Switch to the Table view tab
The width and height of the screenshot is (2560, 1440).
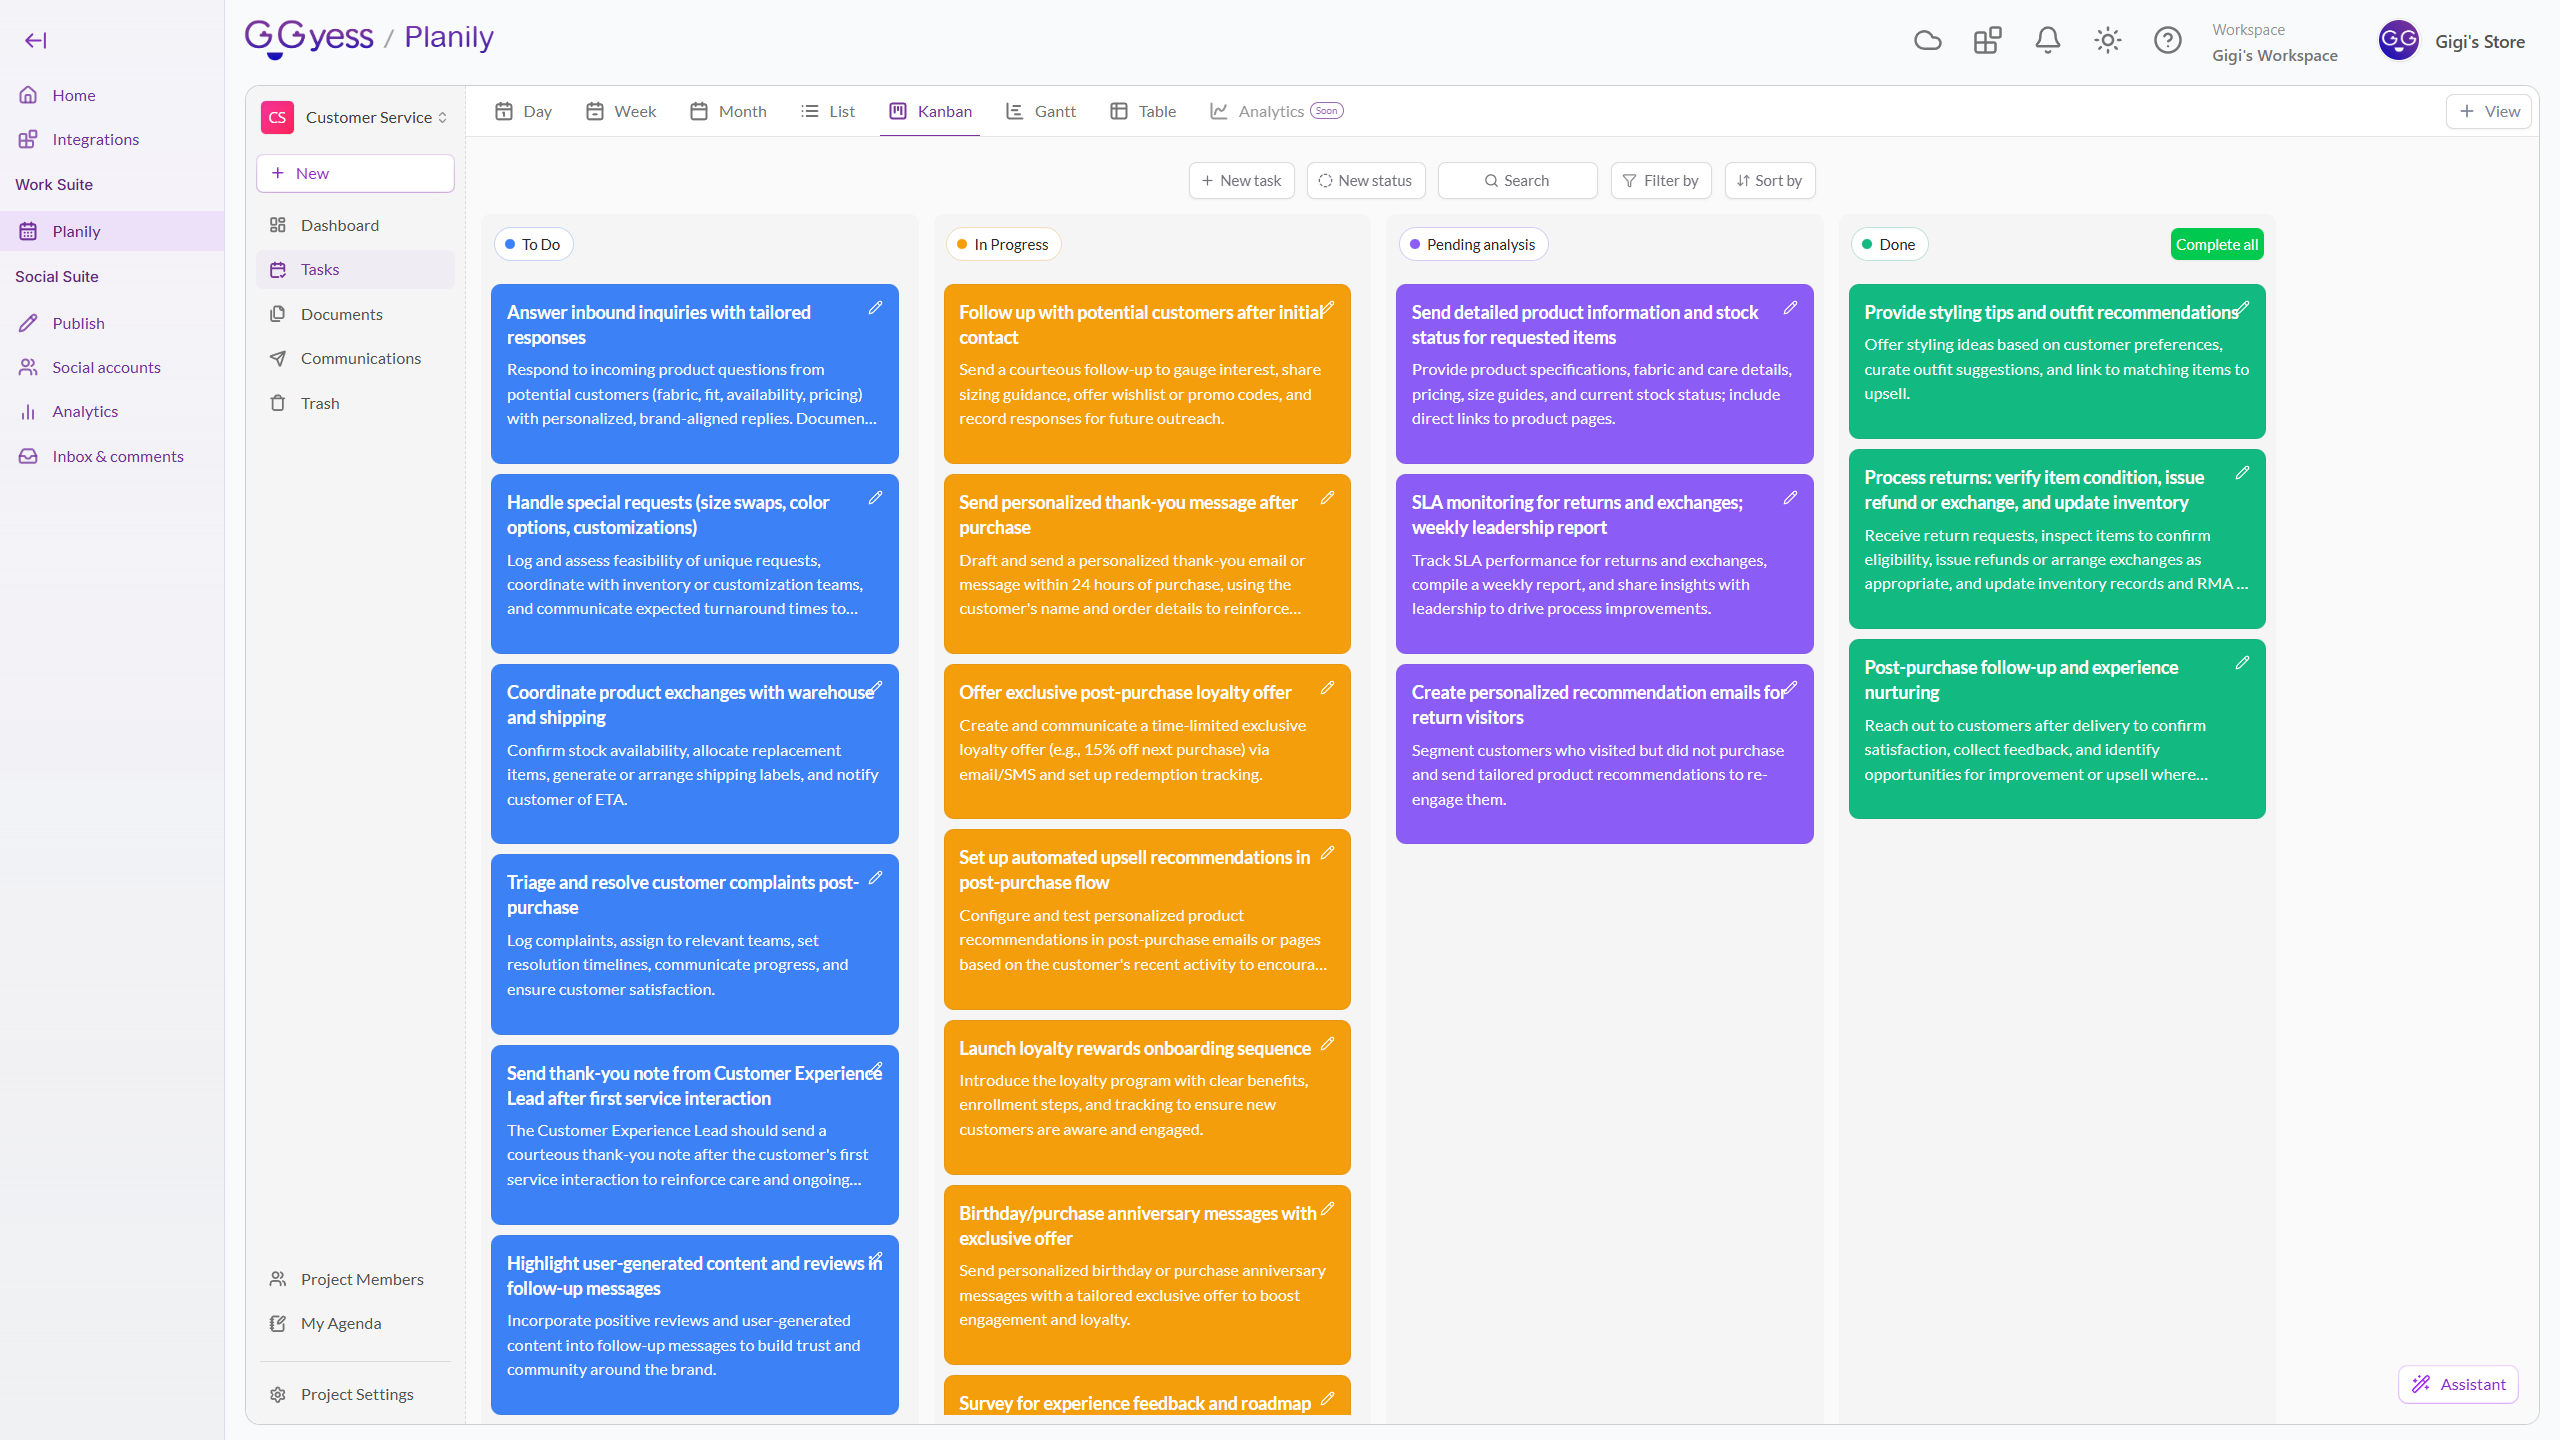pos(1143,111)
